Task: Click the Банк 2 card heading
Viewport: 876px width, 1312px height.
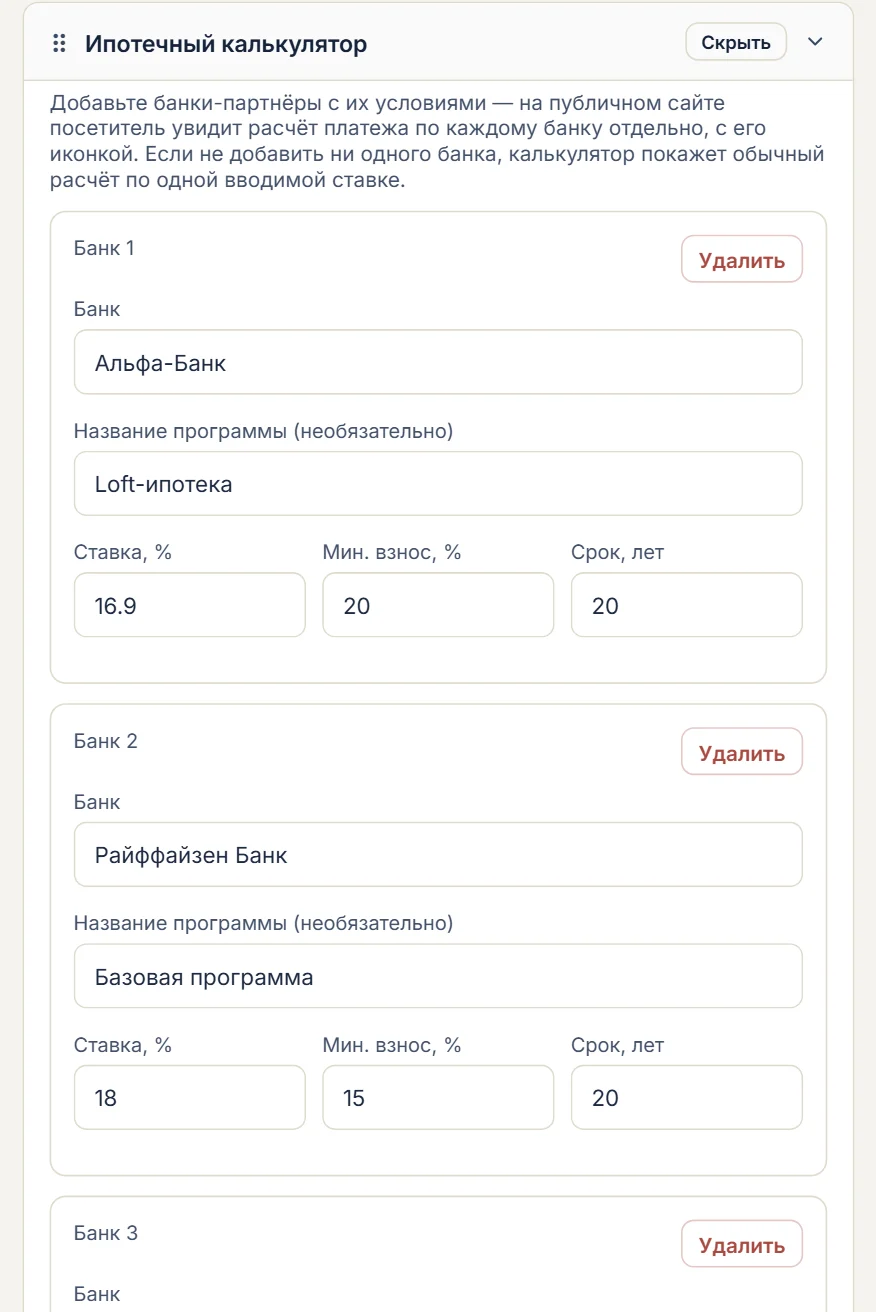Action: (106, 741)
